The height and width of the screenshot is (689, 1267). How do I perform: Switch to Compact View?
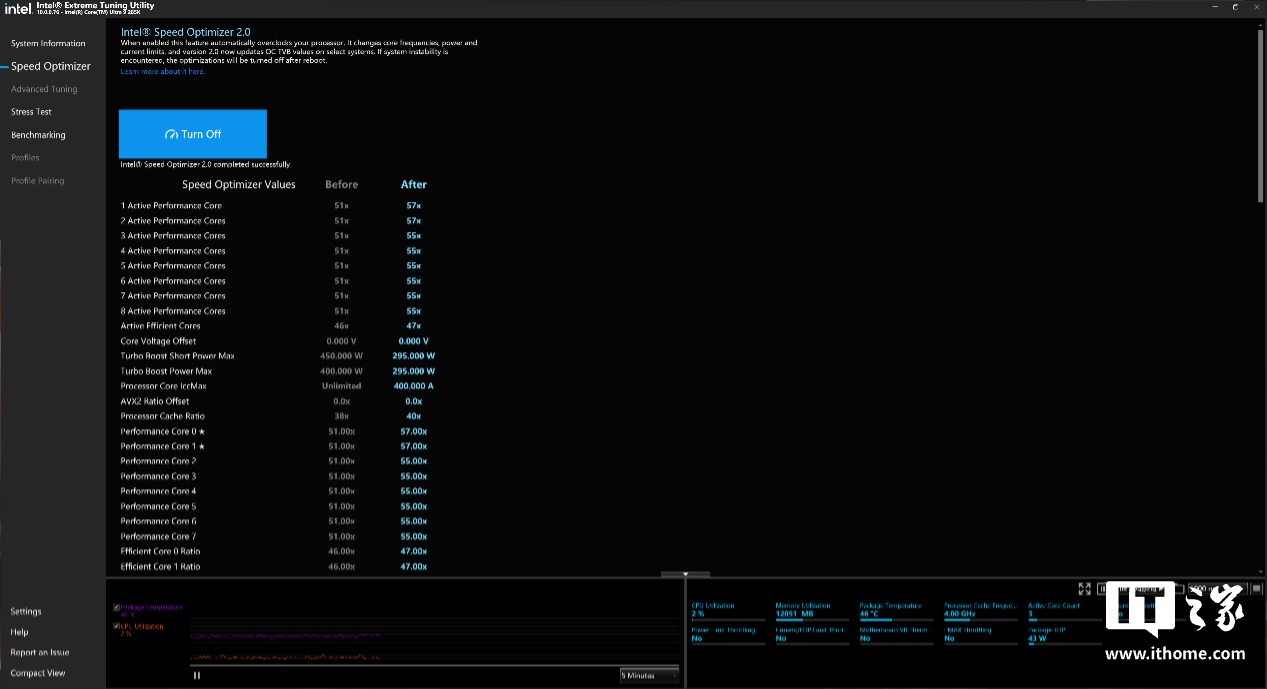pos(38,673)
